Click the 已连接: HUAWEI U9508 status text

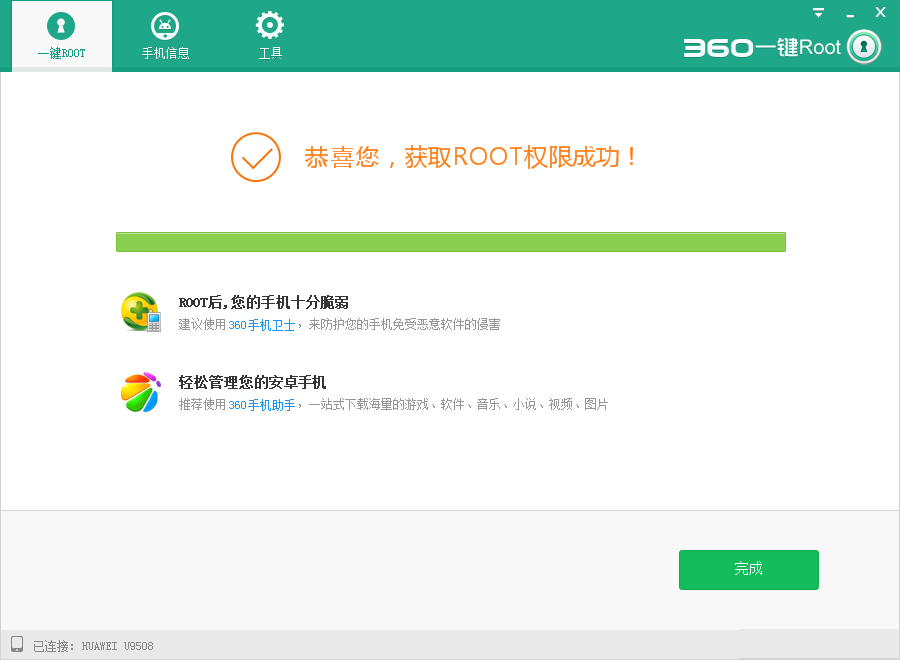(x=93, y=646)
